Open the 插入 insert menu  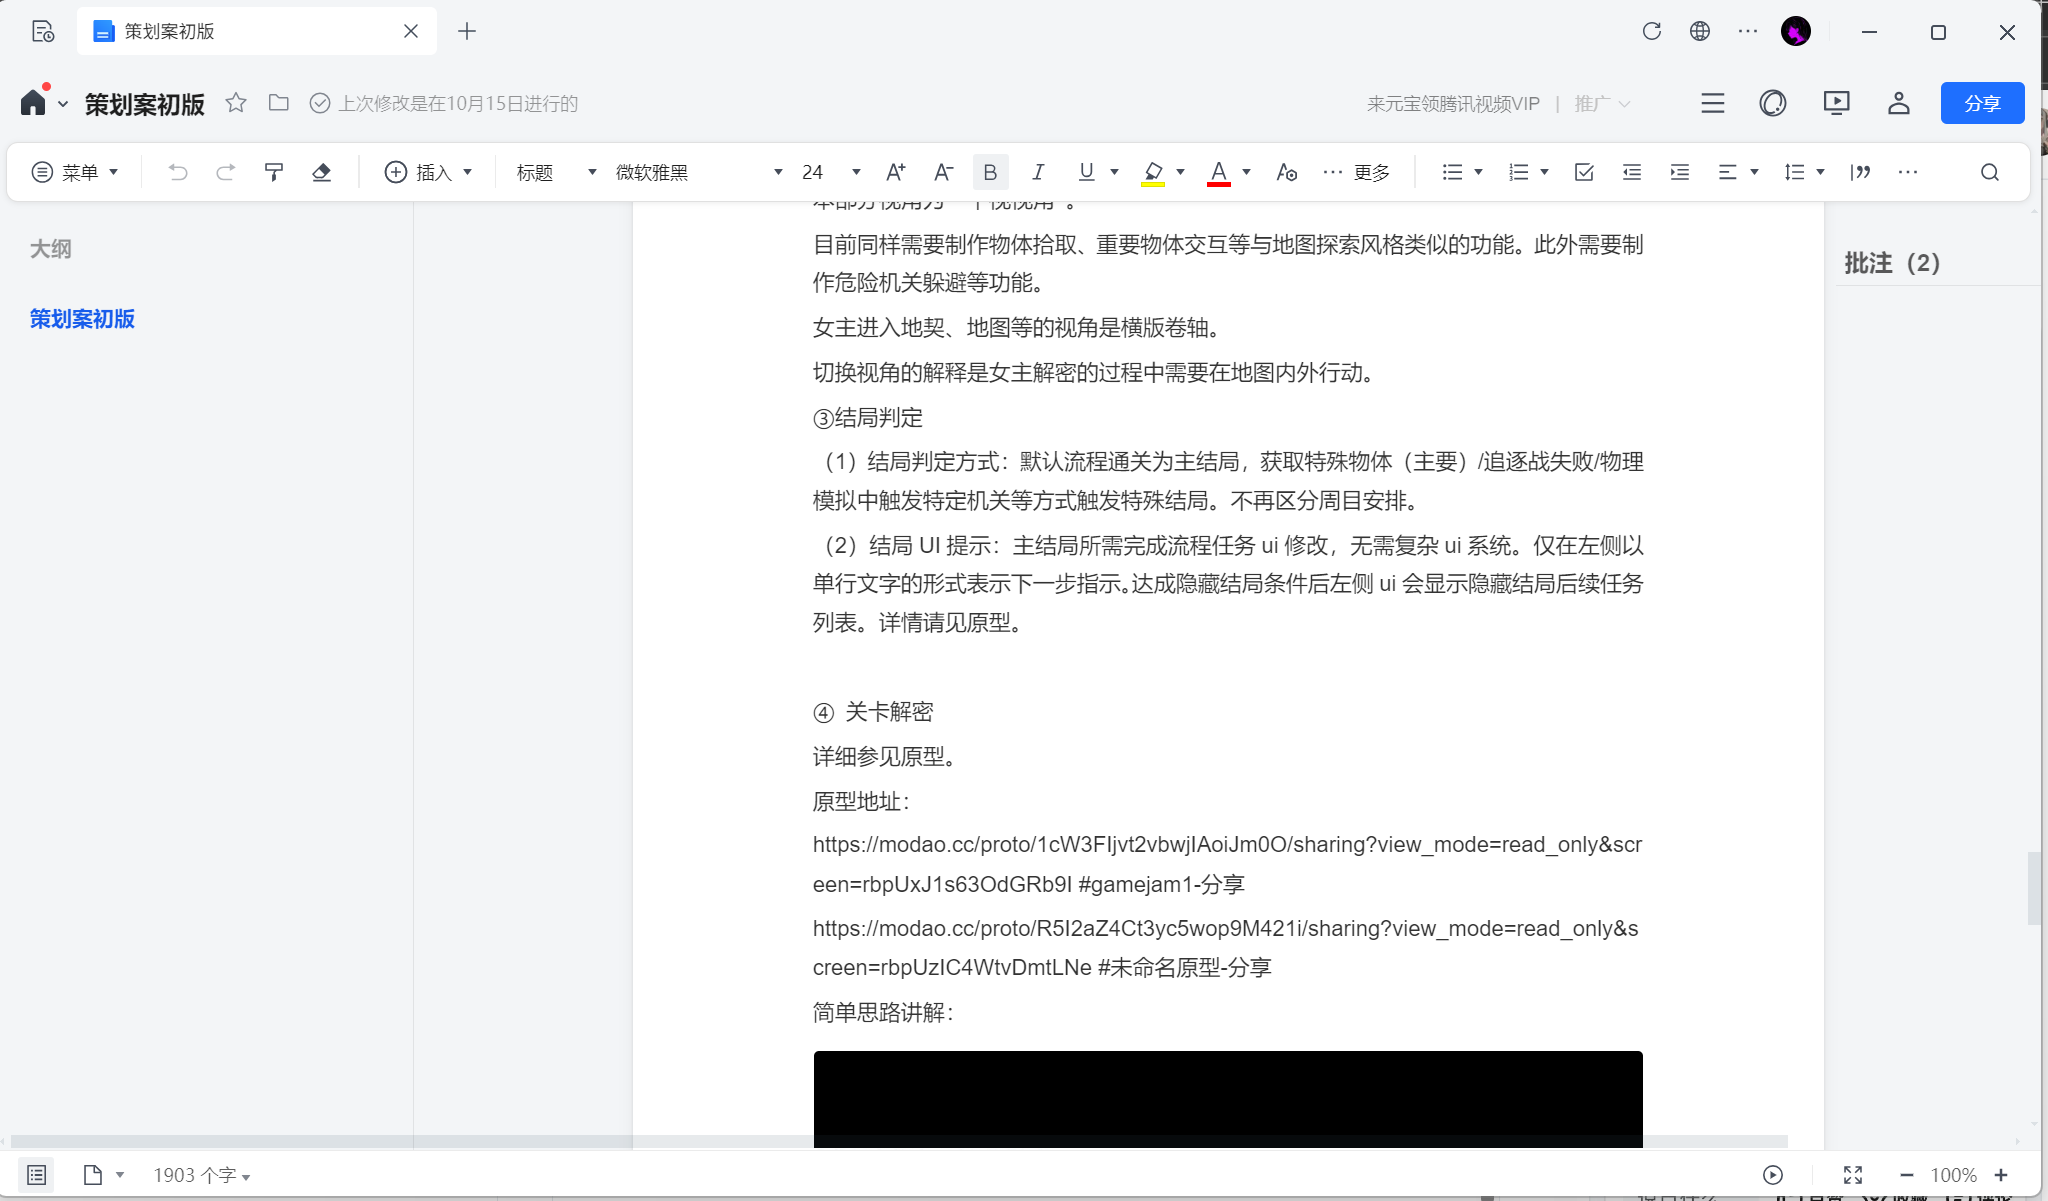click(x=428, y=172)
